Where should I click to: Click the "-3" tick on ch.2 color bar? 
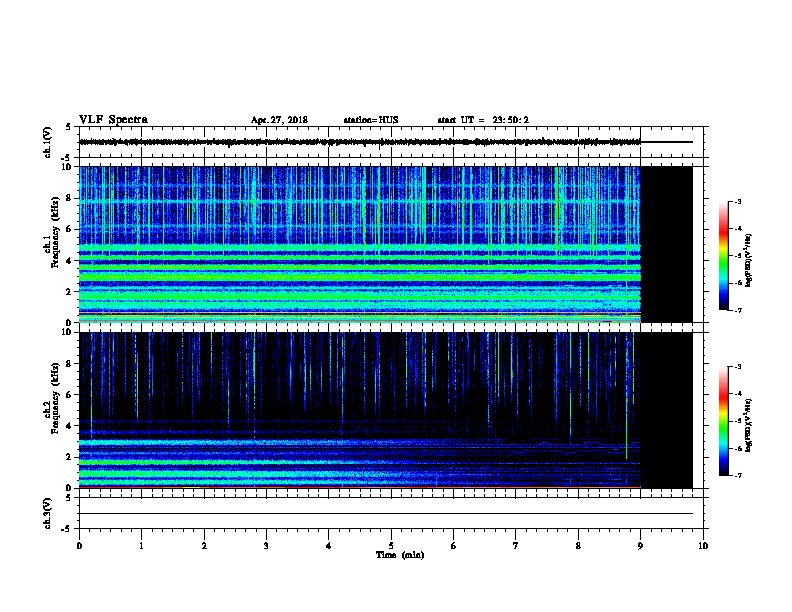pos(737,367)
